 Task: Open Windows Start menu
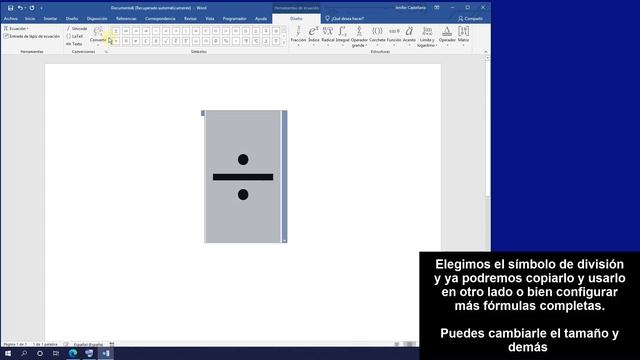click(8, 353)
